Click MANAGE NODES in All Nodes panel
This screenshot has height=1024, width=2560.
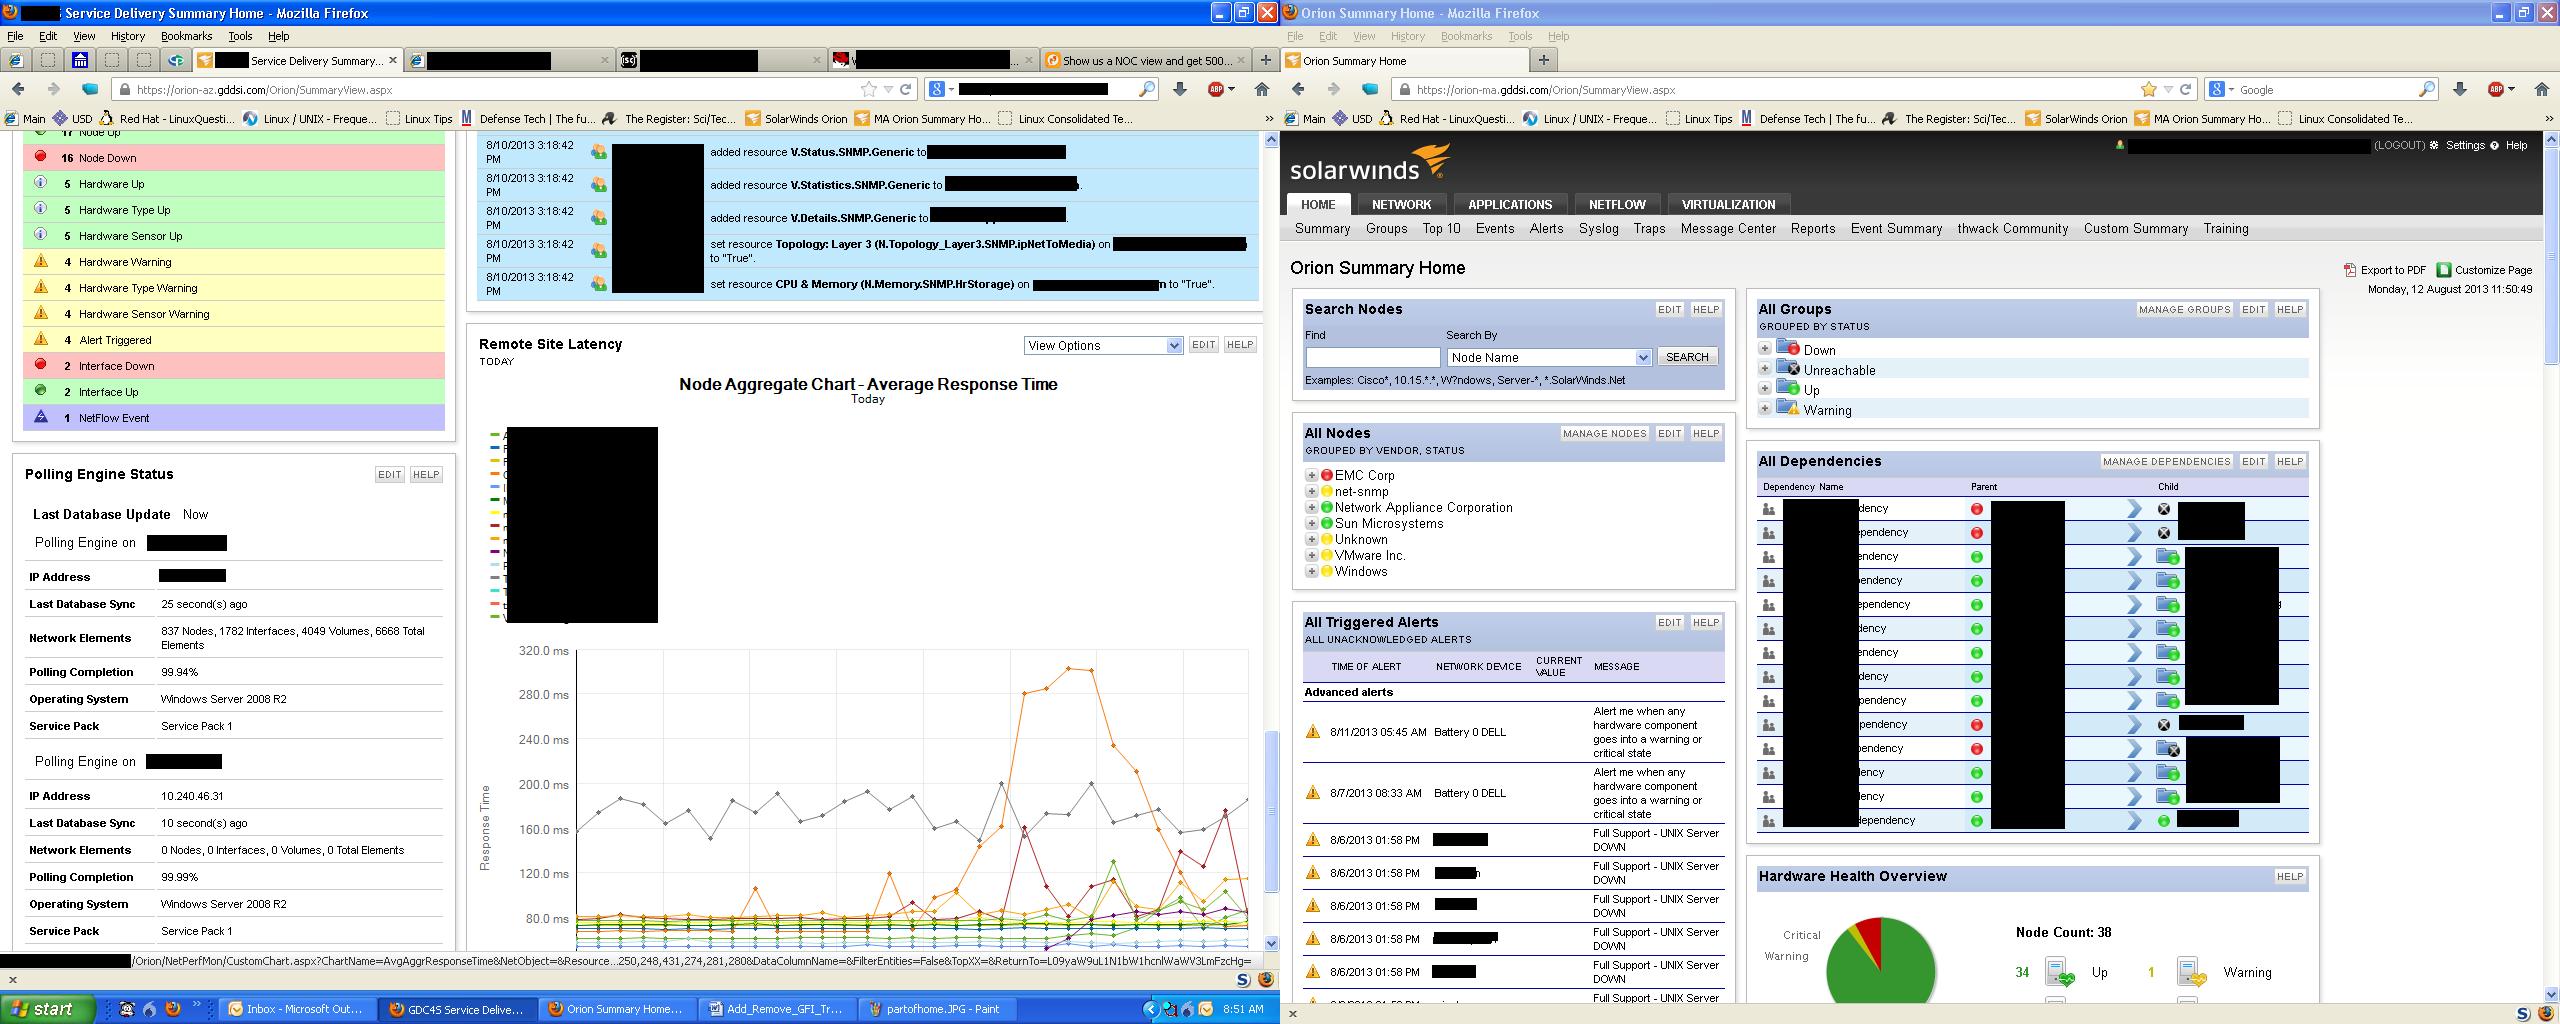tap(1604, 433)
